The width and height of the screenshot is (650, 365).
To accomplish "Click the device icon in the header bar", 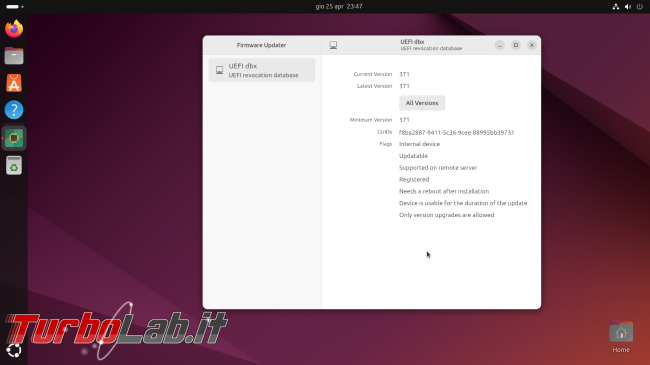I will (333, 45).
